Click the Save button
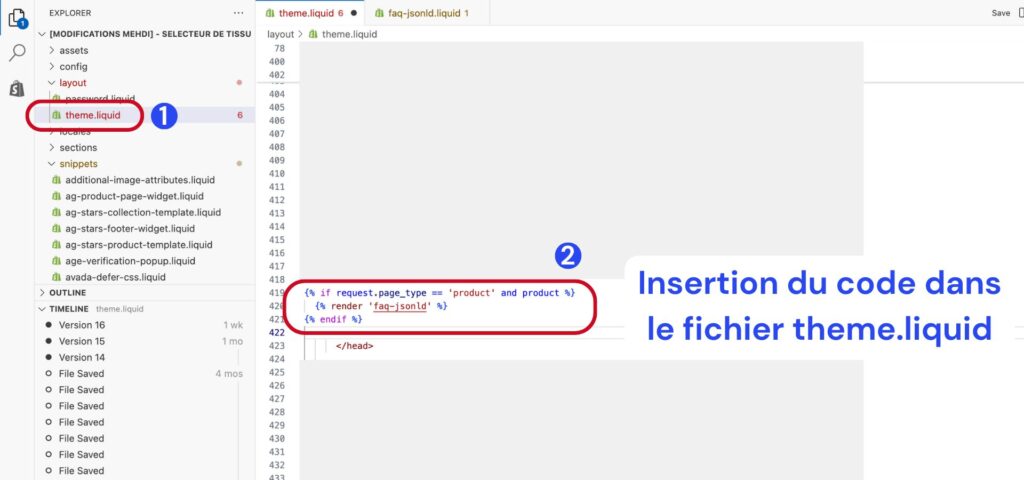The height and width of the screenshot is (480, 1024). point(1000,13)
